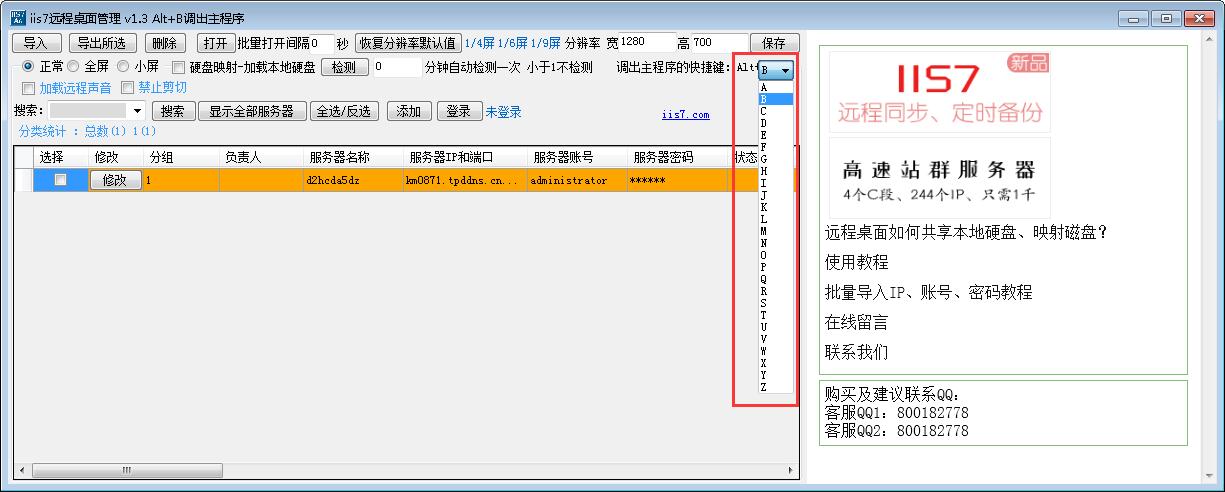Select the 全屏 fullscreen radio option
This screenshot has width=1225, height=492.
(x=73, y=67)
